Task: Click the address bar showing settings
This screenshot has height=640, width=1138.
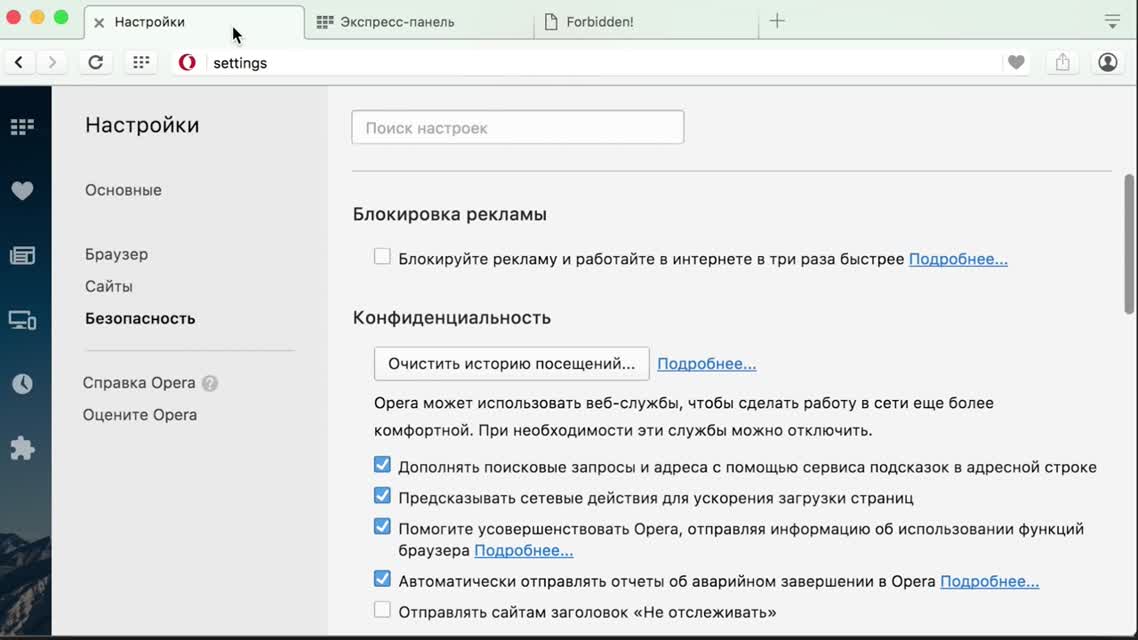Action: tap(602, 63)
